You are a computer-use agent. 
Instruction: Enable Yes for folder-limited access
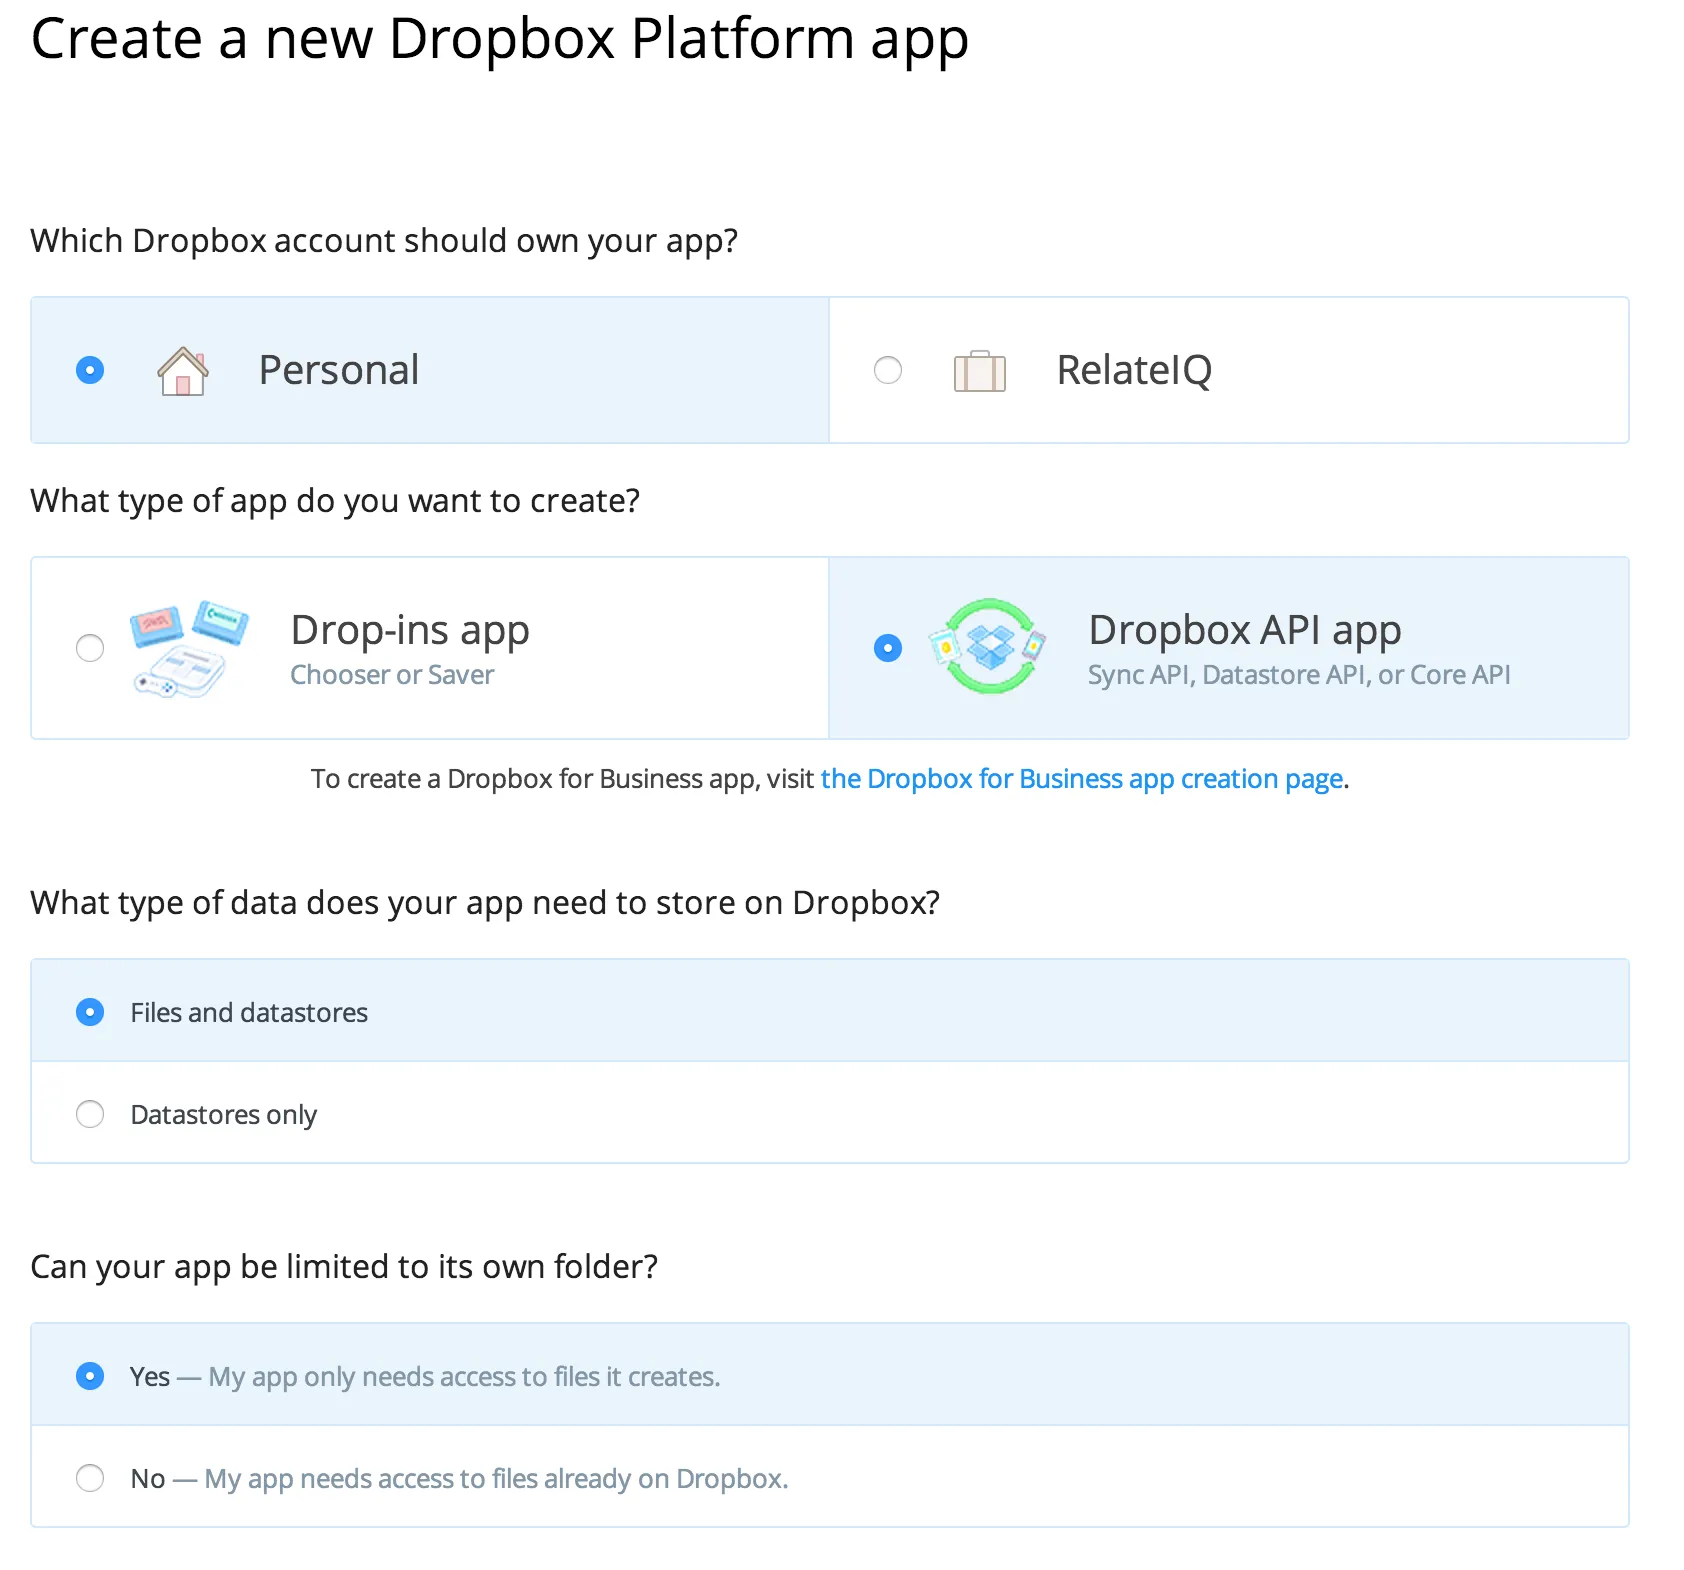90,1376
